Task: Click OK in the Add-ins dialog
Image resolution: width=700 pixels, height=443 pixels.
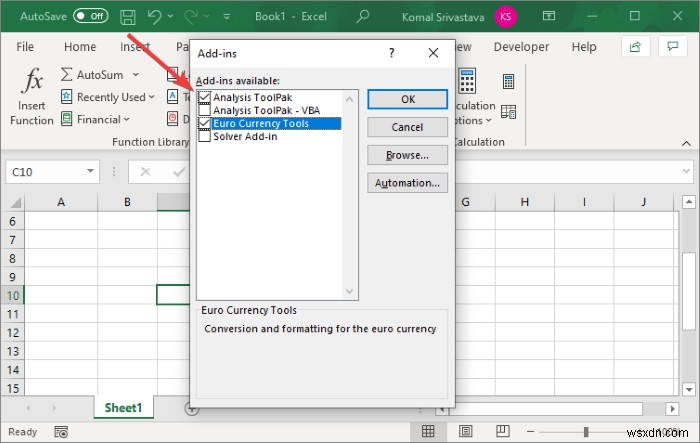Action: tap(408, 99)
